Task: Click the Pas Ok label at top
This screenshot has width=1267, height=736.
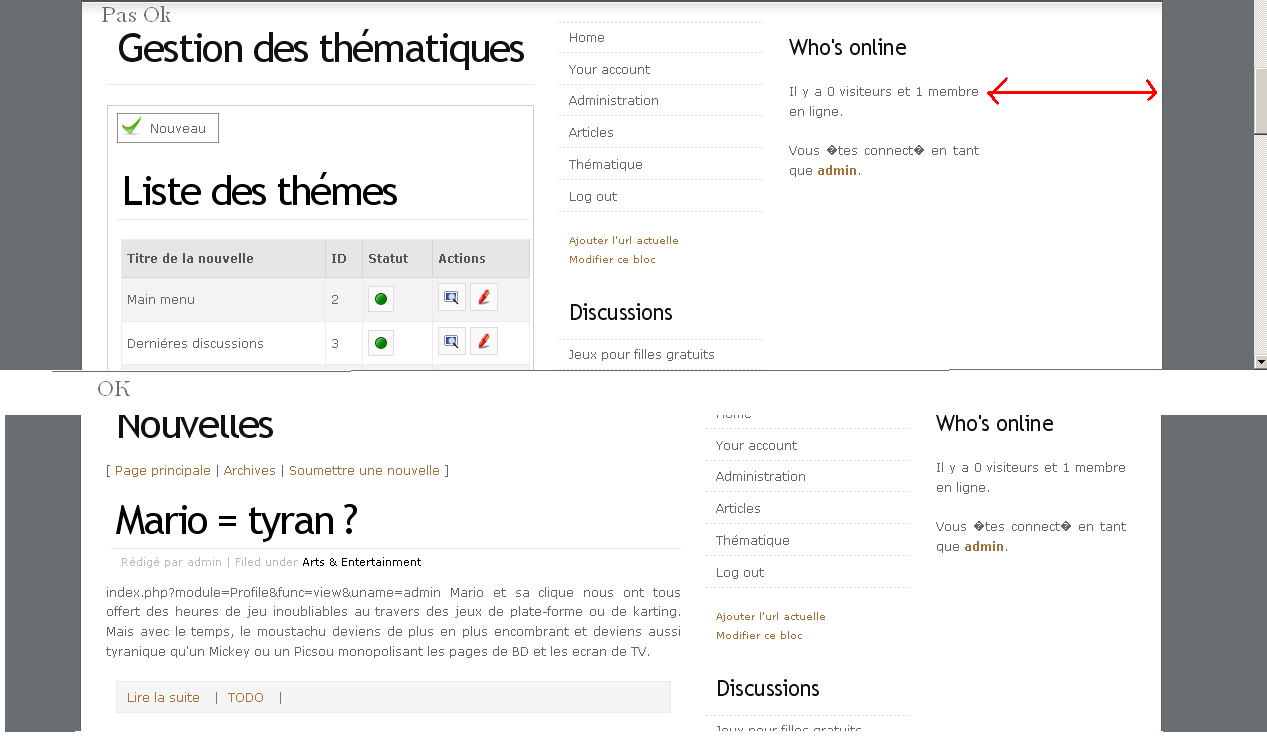Action: tap(136, 14)
